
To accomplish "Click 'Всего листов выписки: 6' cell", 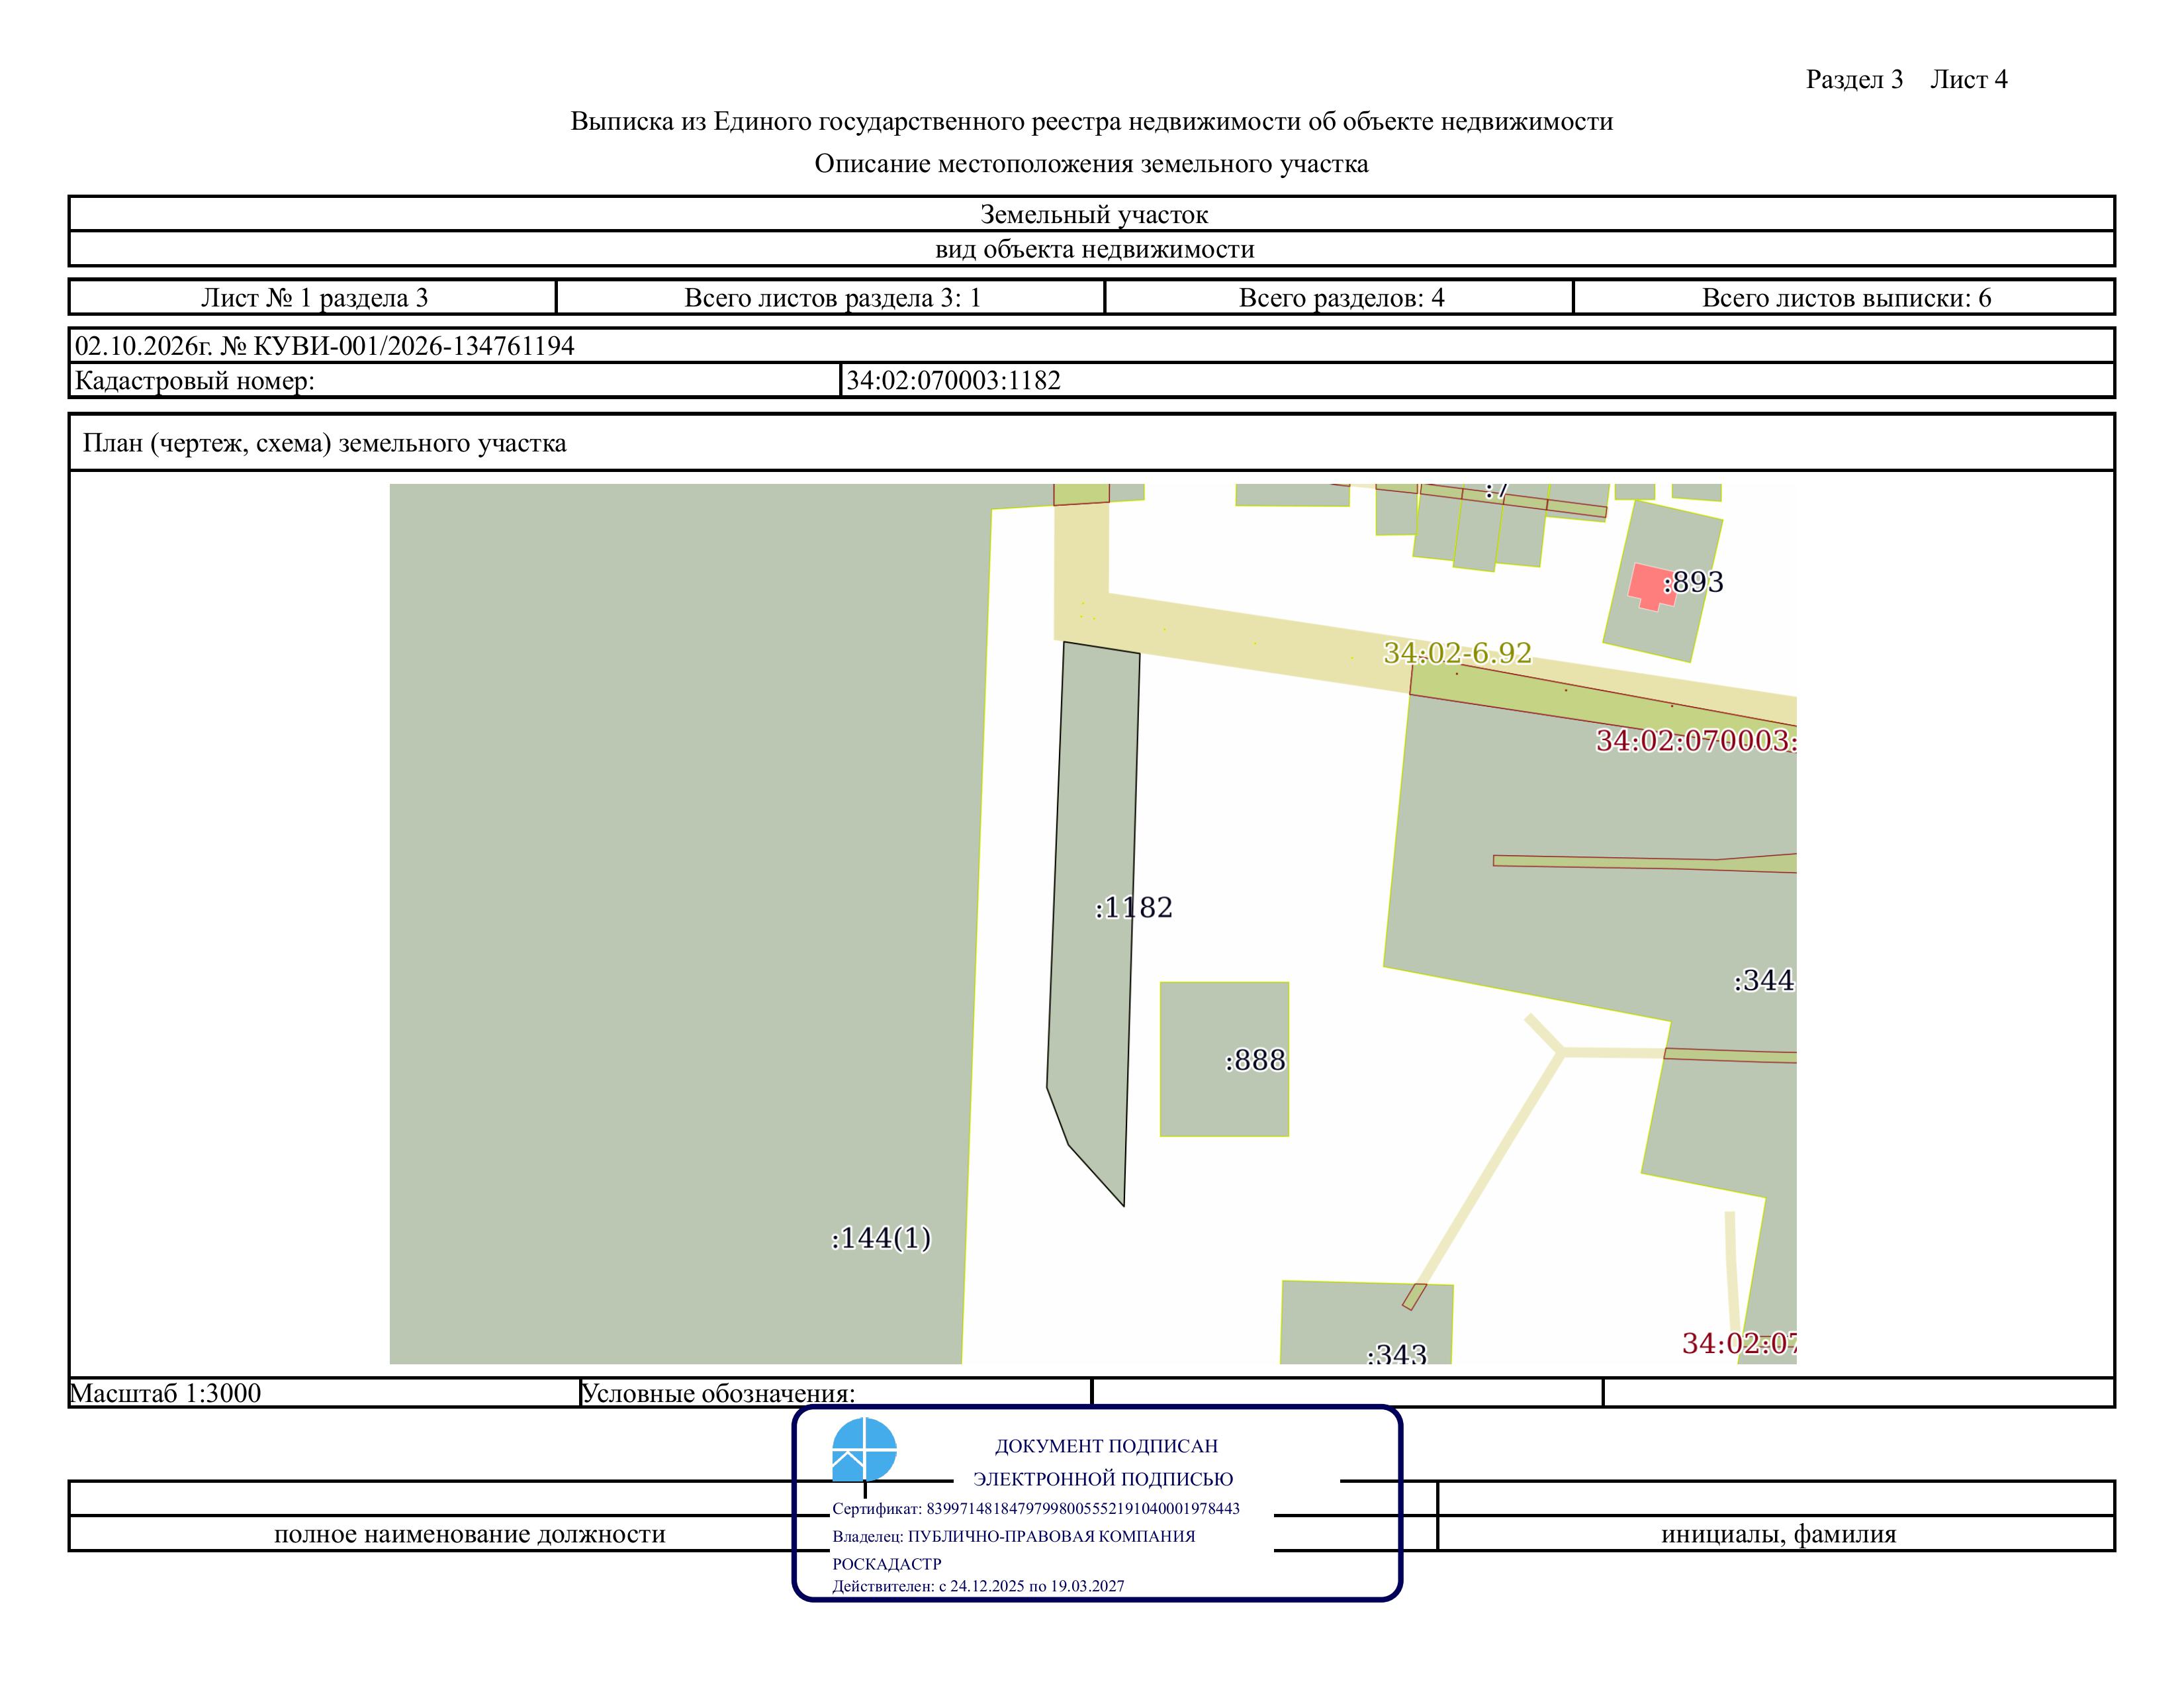I will click(1845, 297).
